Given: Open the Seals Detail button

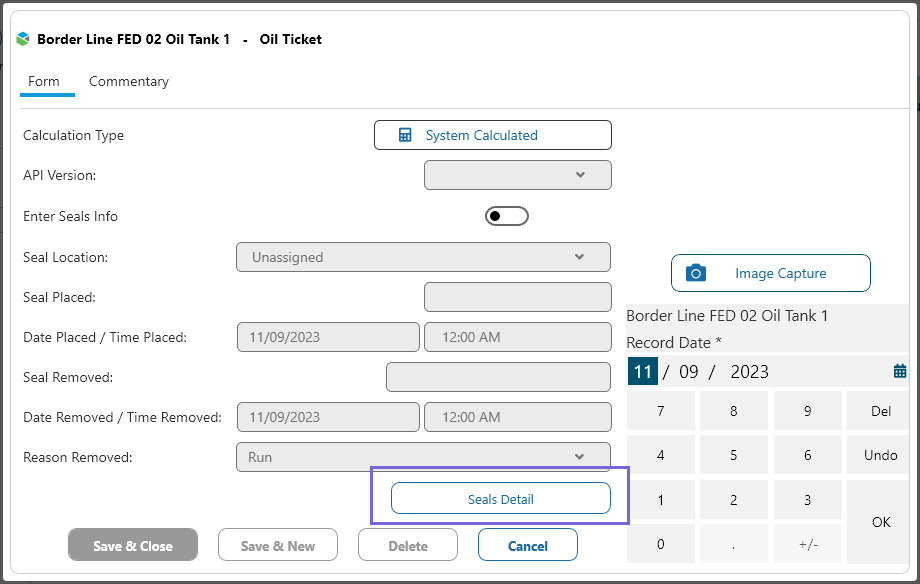Looking at the screenshot, I should 500,499.
